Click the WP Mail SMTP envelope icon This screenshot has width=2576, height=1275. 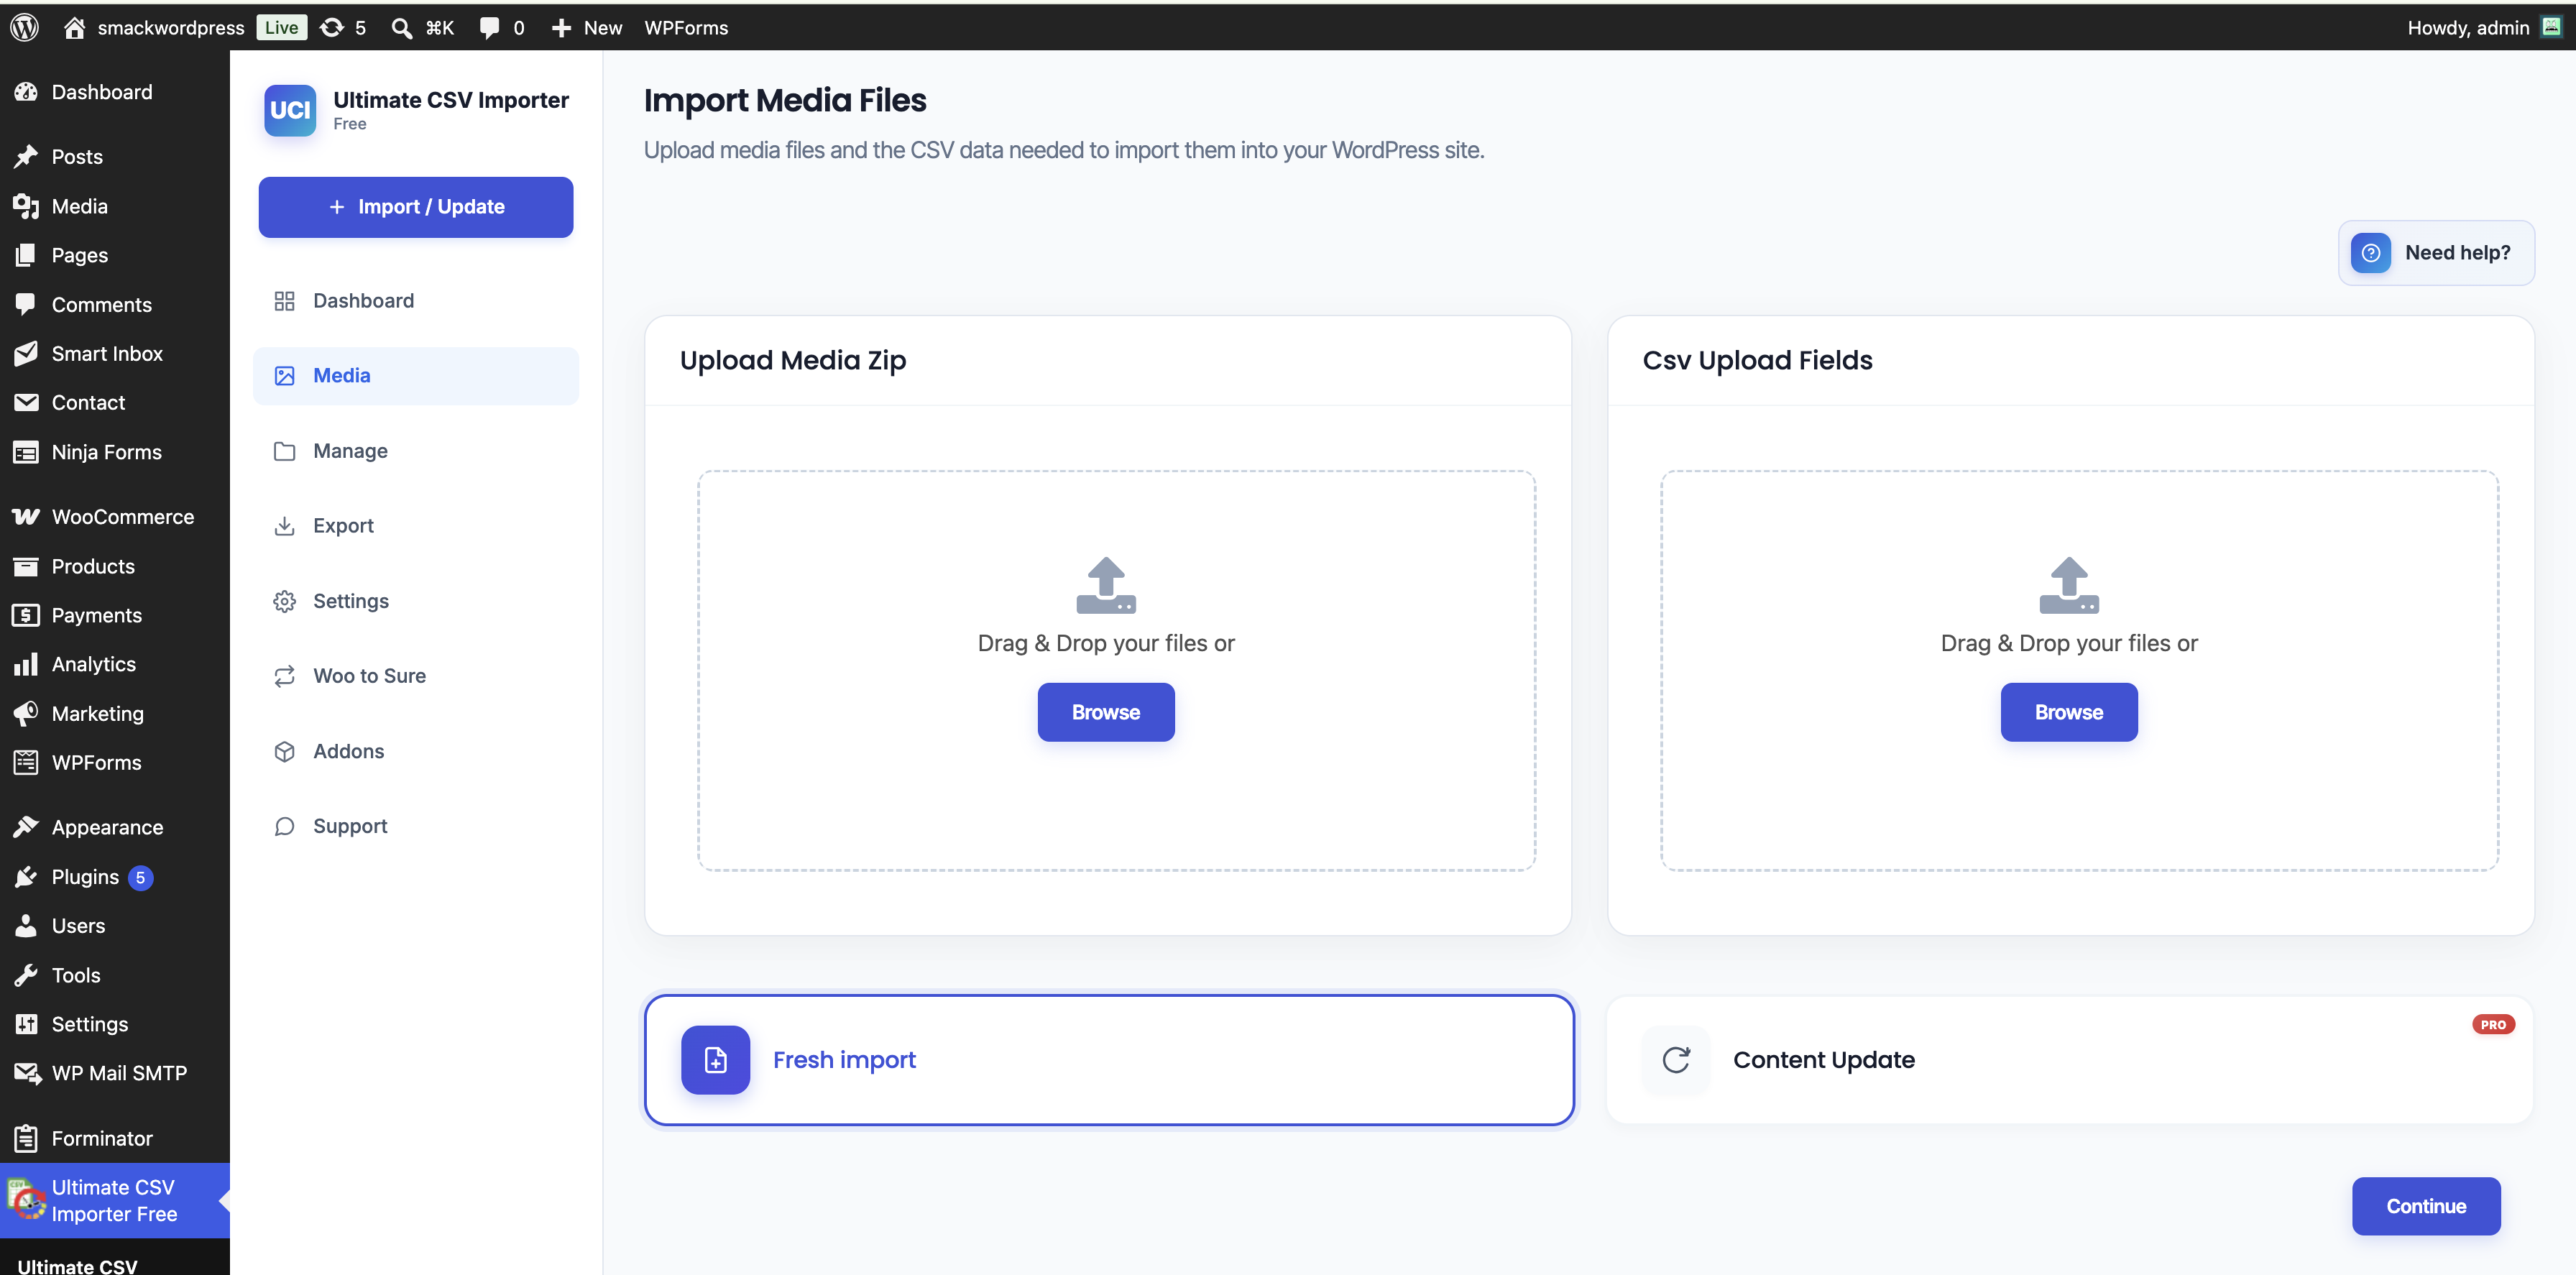(x=27, y=1073)
